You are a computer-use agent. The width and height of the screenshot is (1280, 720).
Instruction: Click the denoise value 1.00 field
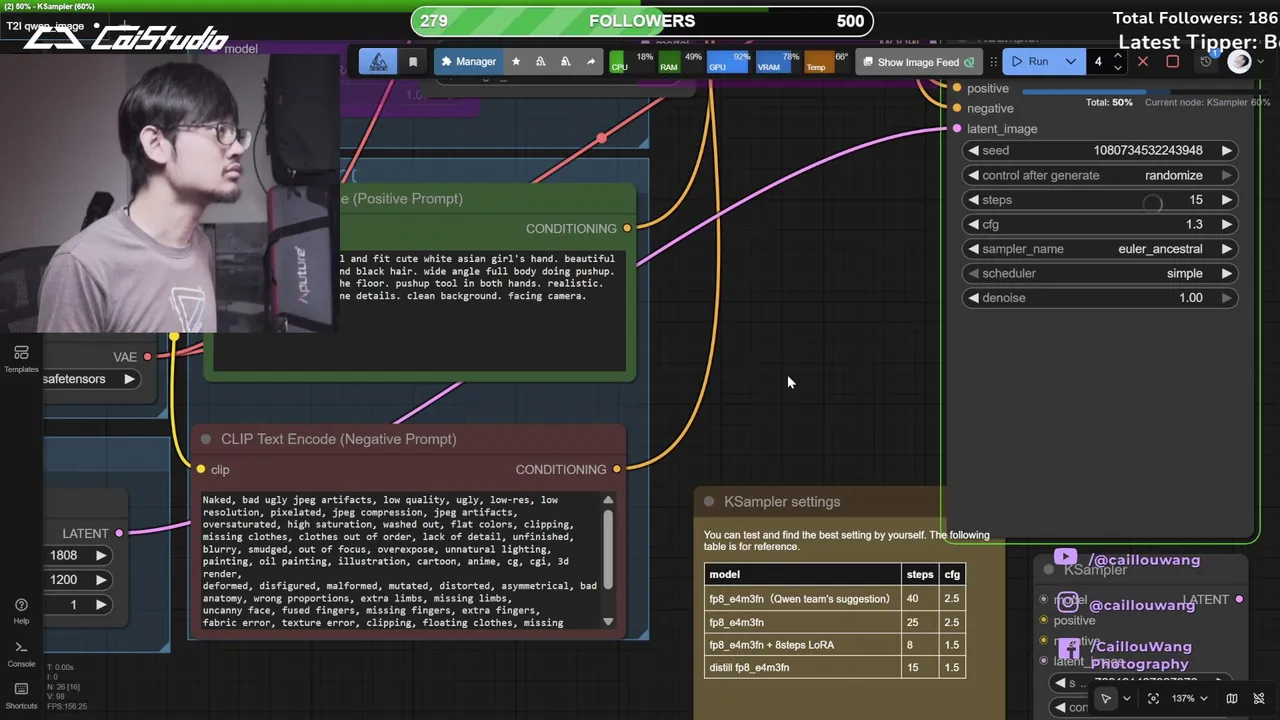click(1100, 298)
